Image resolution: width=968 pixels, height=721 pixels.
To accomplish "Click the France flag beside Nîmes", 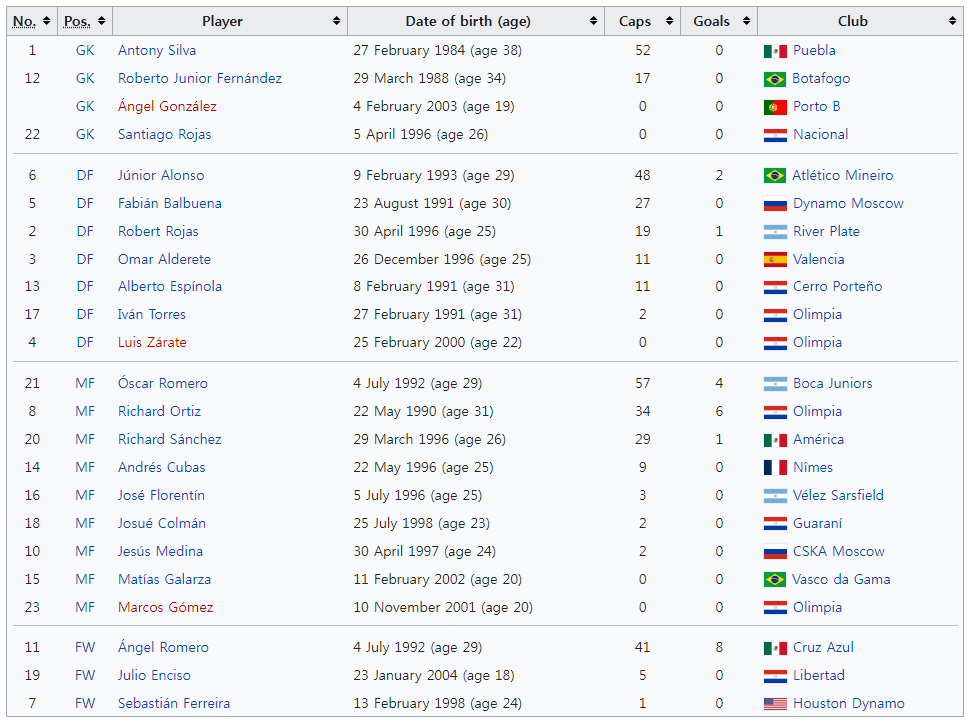I will 775,468.
